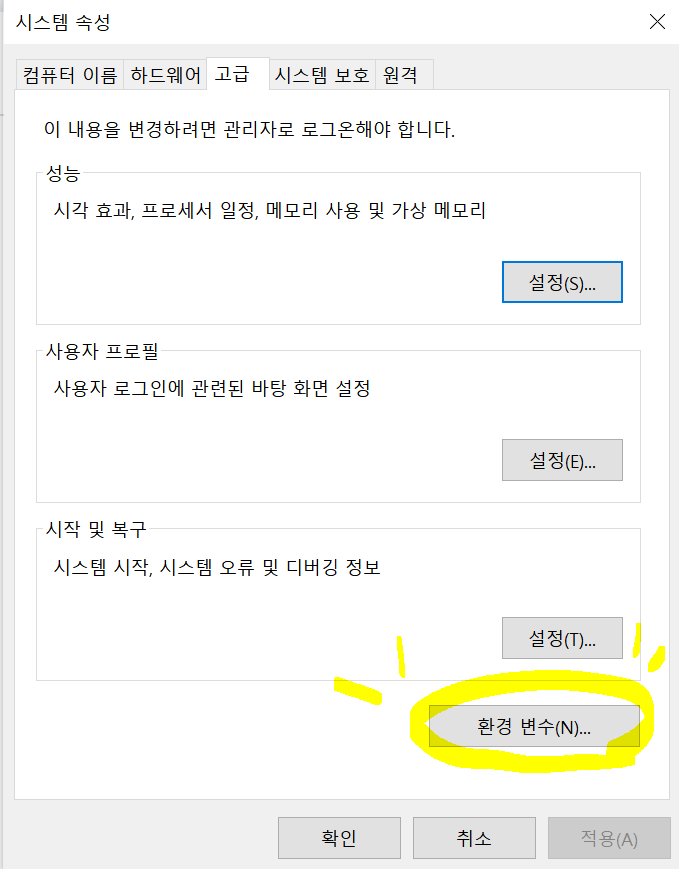Screen dimensions: 679x869
Task: Go to the 시스템 보호 tab
Action: click(322, 75)
